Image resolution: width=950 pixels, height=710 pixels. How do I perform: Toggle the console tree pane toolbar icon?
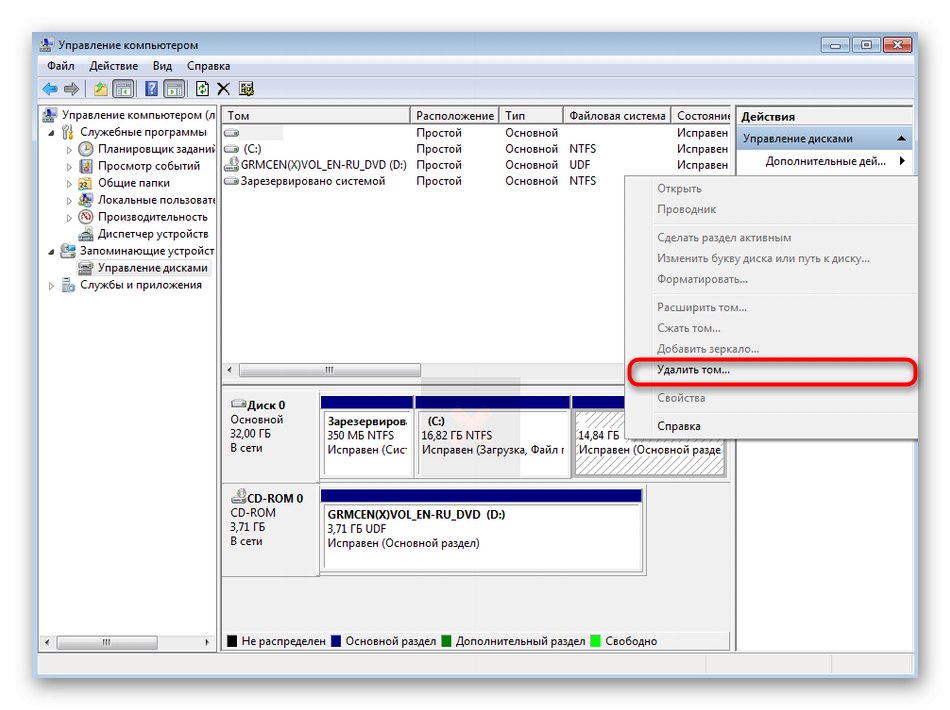(123, 89)
